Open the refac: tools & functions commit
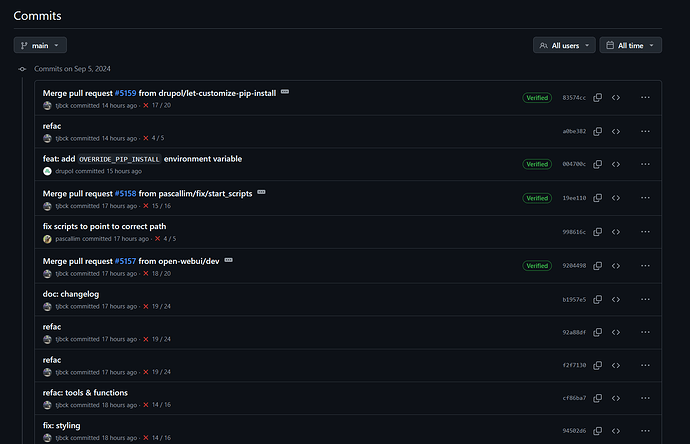Screen dimensions: 690x444 coord(85,393)
